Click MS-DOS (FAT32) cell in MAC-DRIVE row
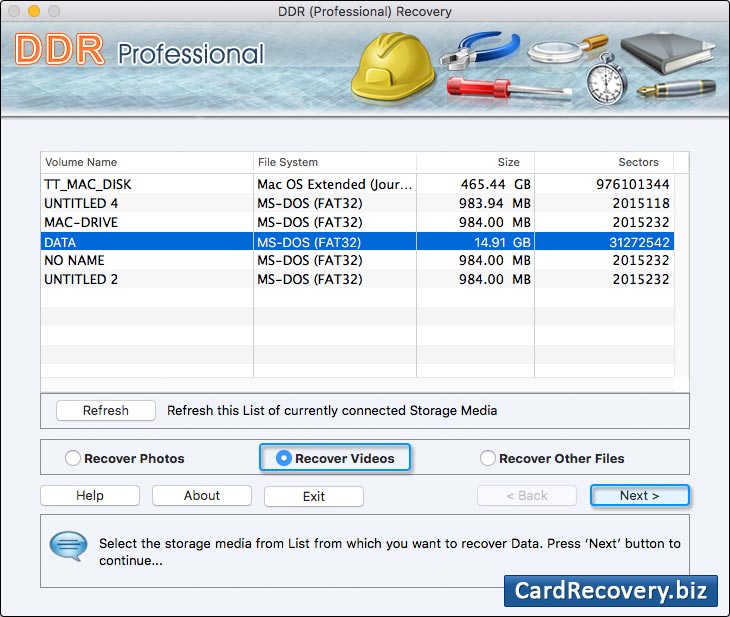This screenshot has height=617, width=730. pos(335,223)
